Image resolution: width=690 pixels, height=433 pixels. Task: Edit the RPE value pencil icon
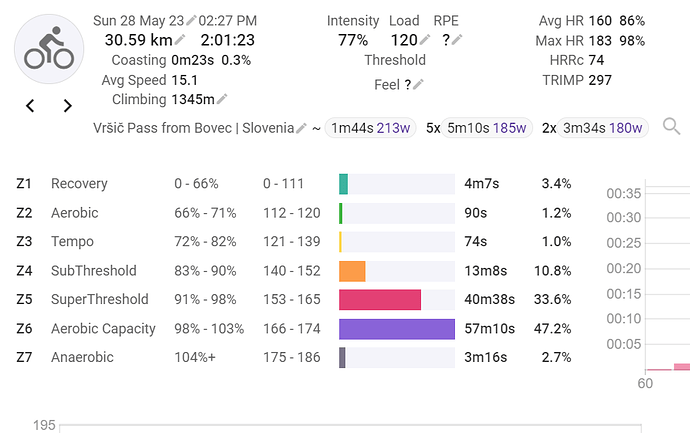point(458,41)
